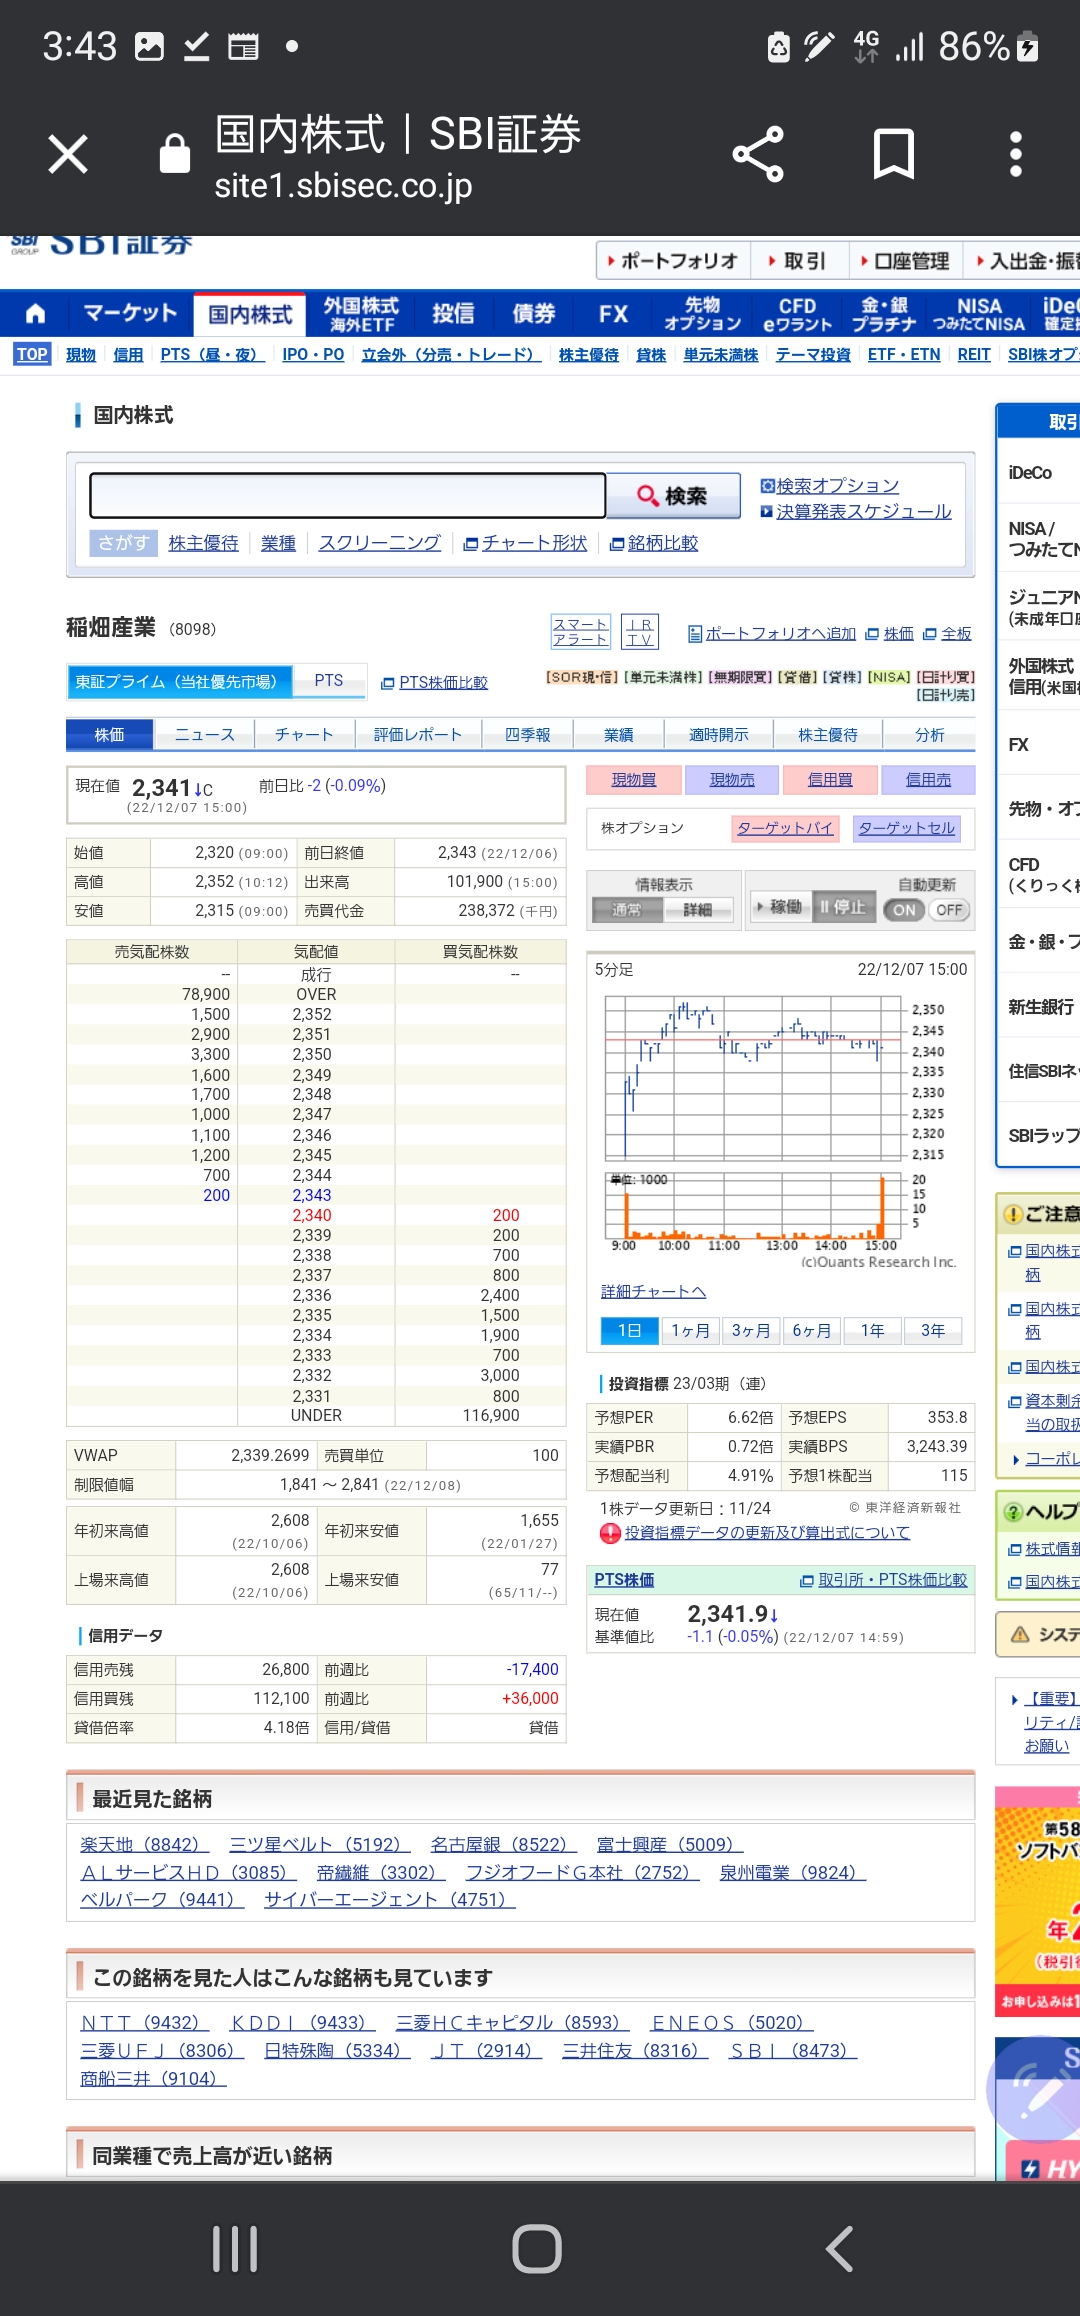
Task: Turn auto-update ON
Action: point(904,910)
